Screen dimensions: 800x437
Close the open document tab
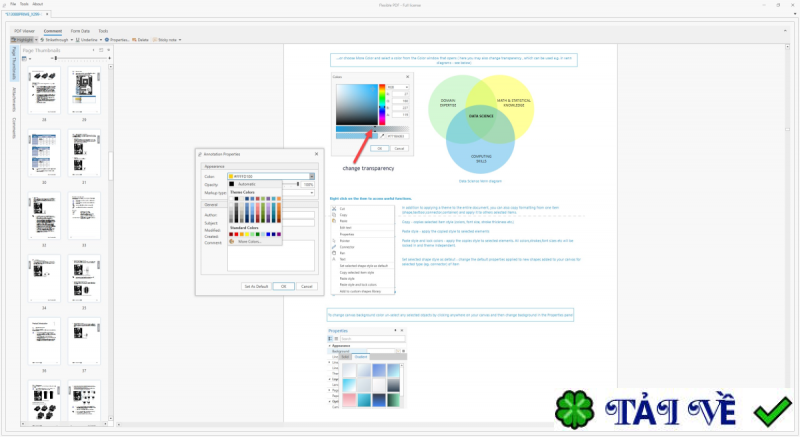pos(47,14)
